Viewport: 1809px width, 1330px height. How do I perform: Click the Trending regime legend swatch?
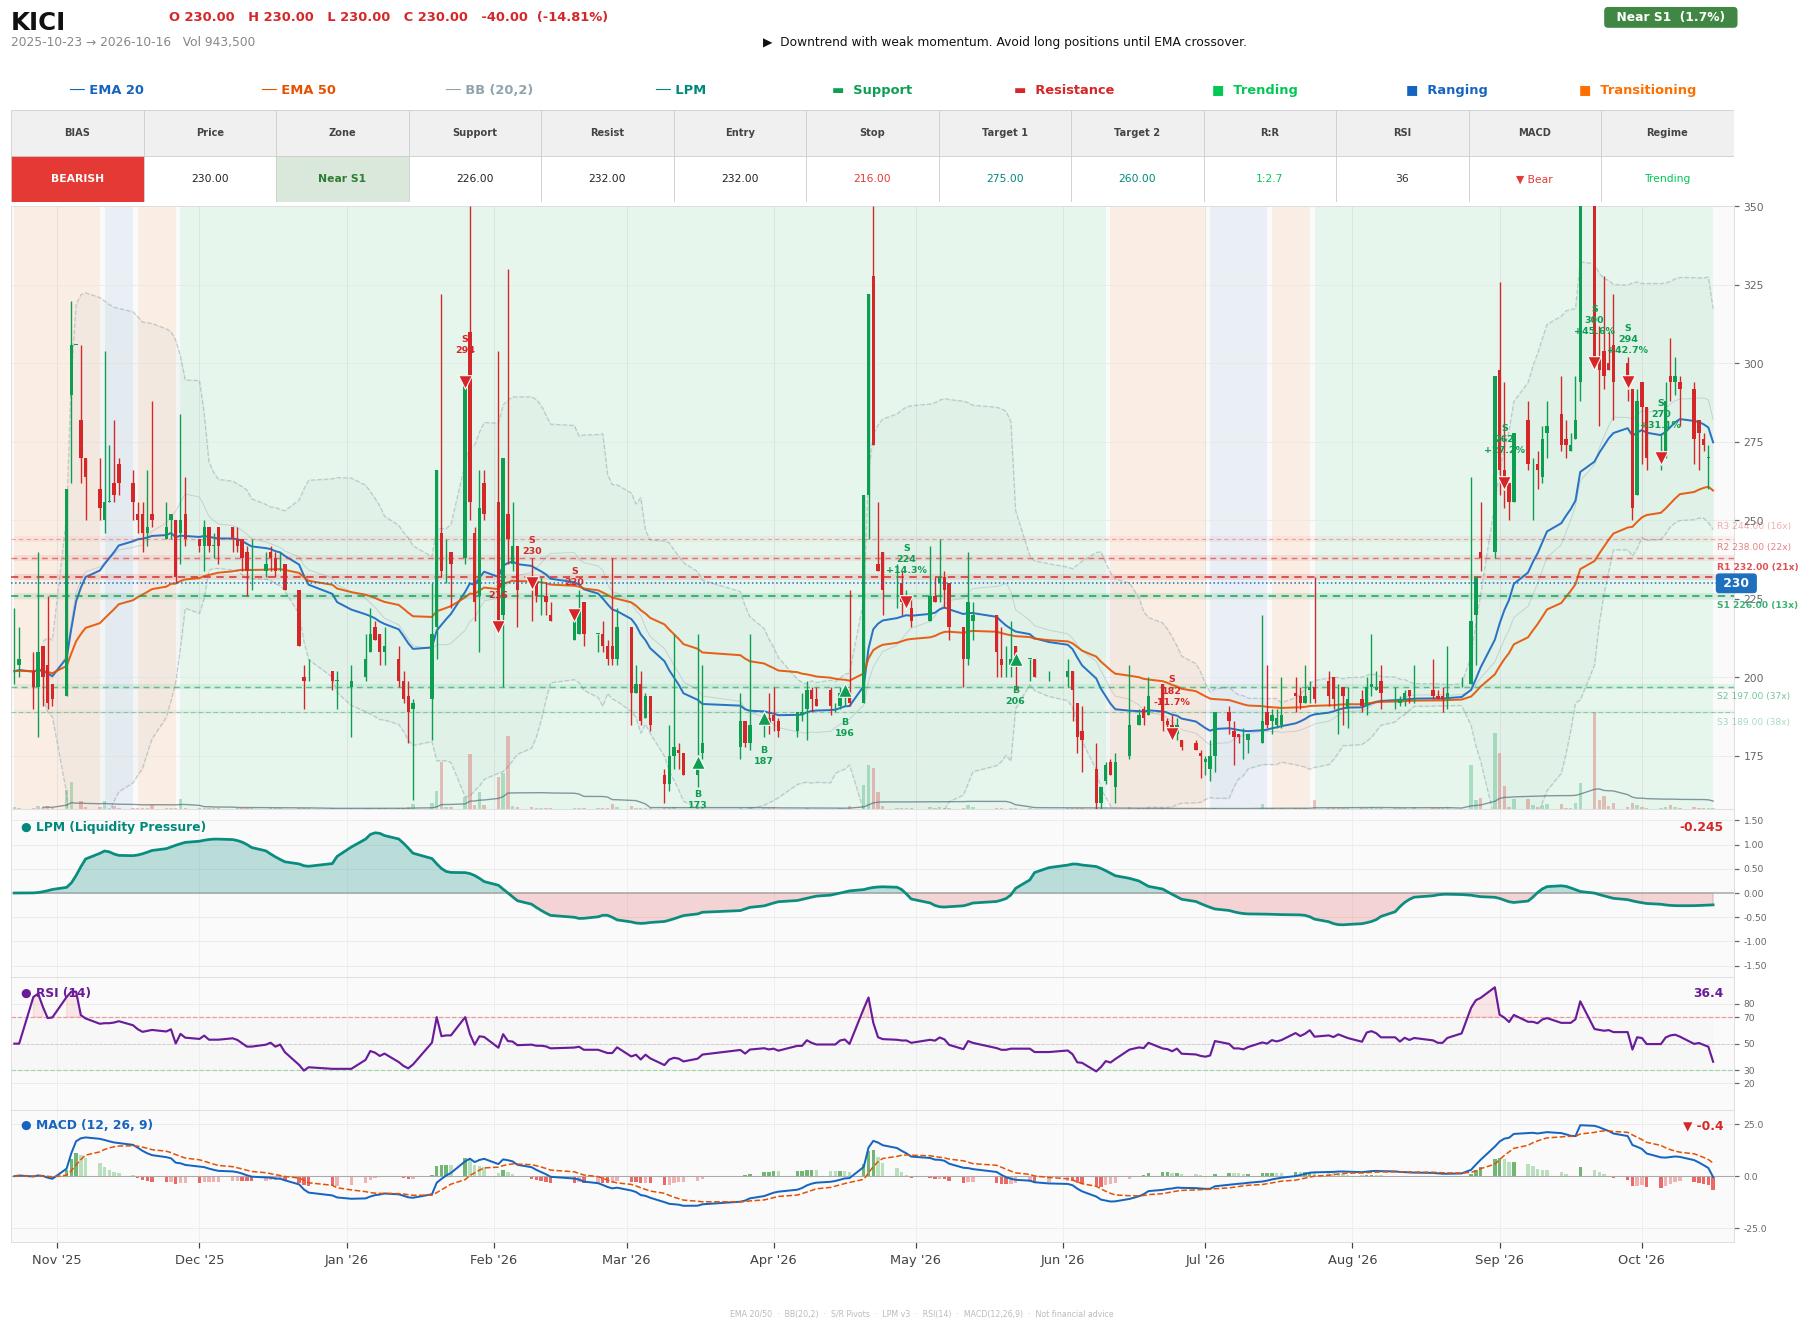coord(1218,90)
